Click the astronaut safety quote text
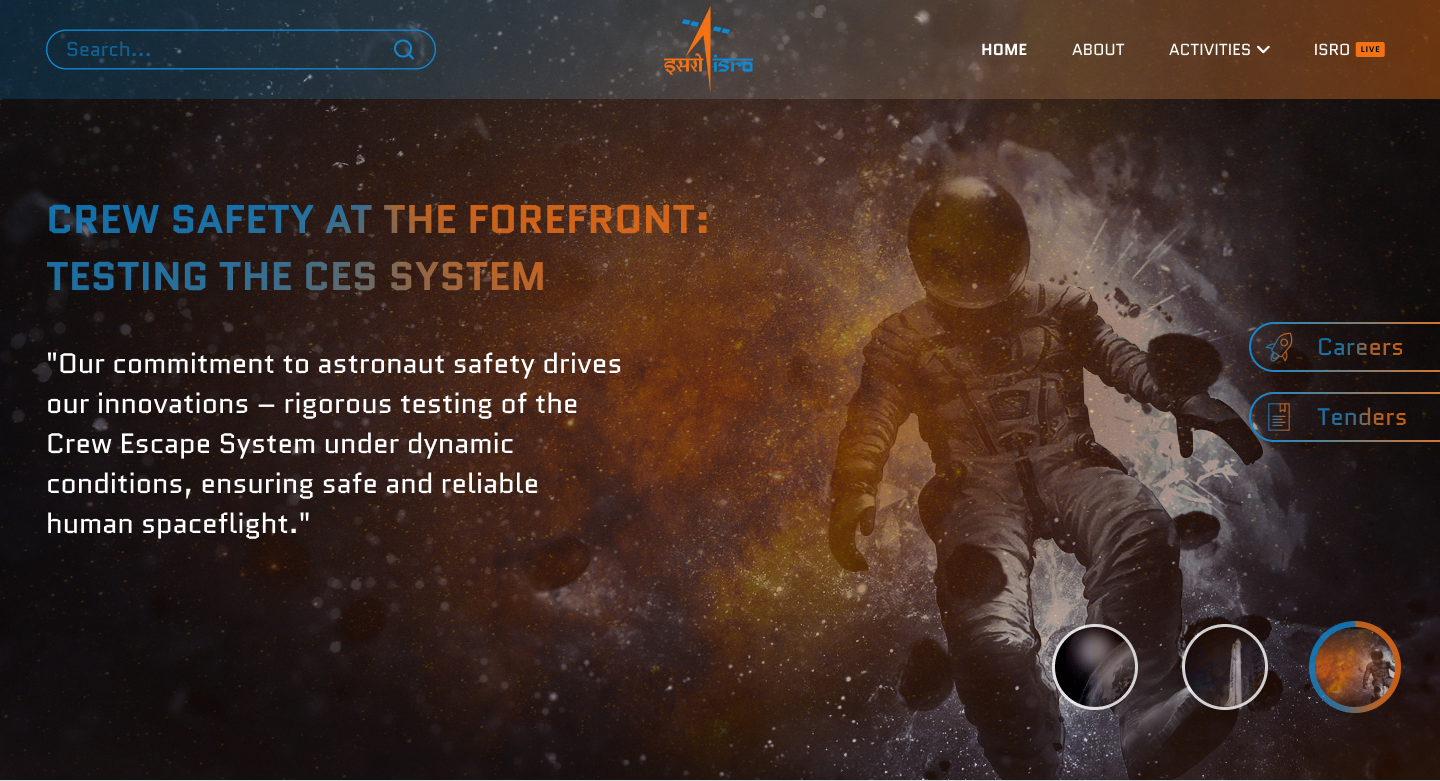1440x781 pixels. pyautogui.click(x=333, y=443)
